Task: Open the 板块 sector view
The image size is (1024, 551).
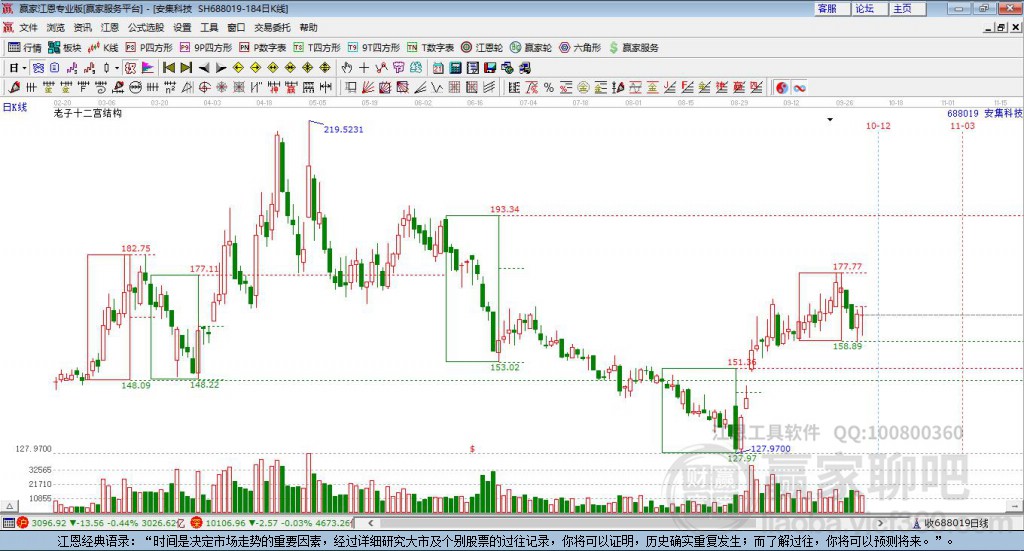Action: coord(64,48)
